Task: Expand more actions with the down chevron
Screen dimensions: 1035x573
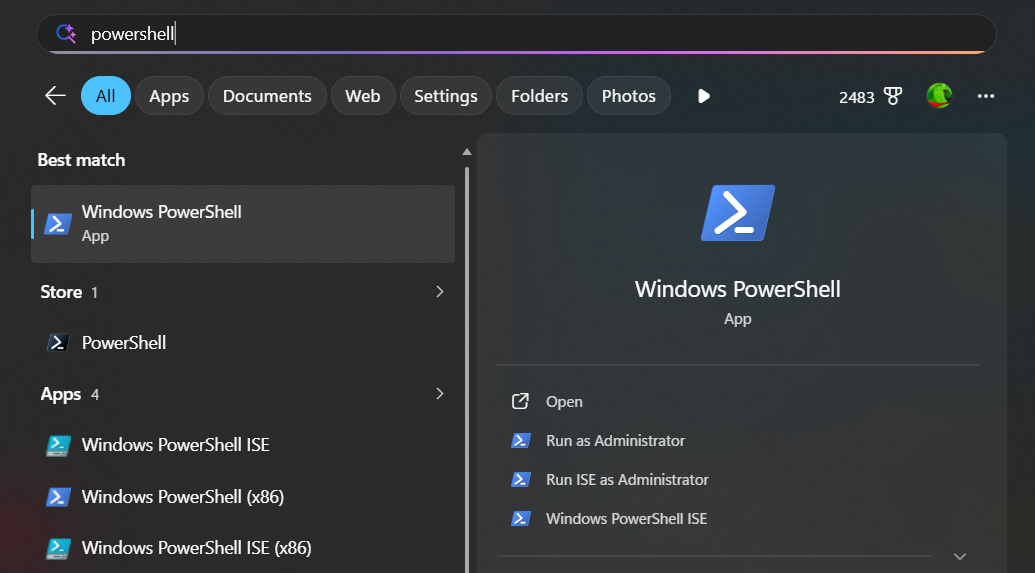Action: (960, 556)
